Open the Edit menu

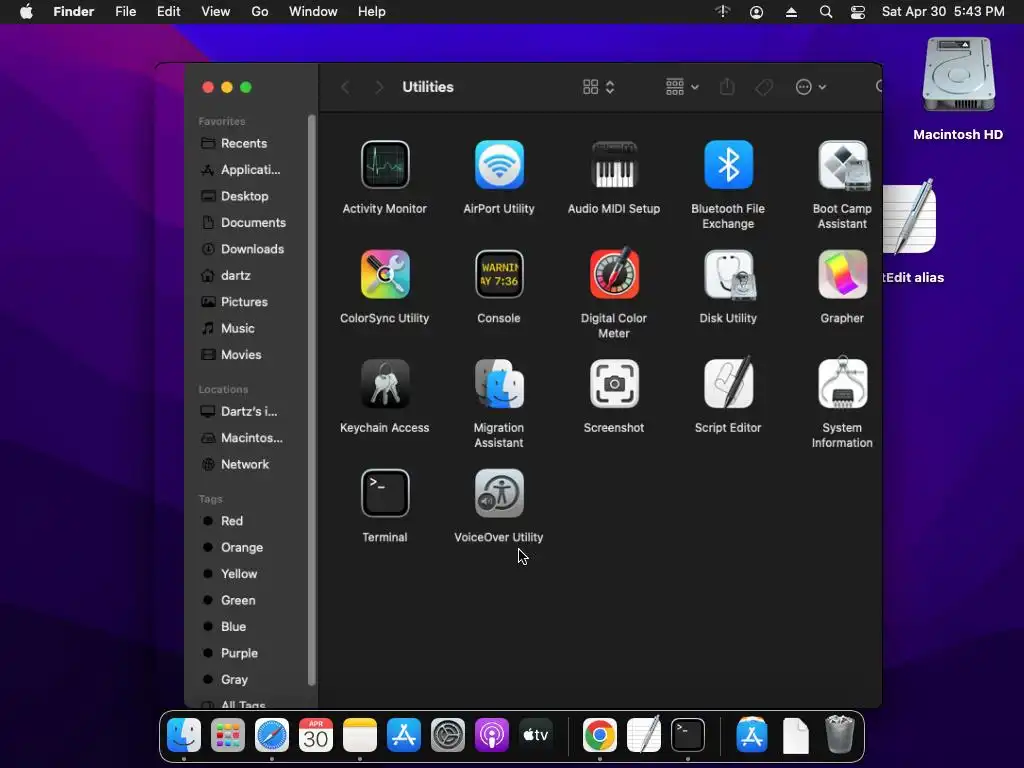[168, 12]
